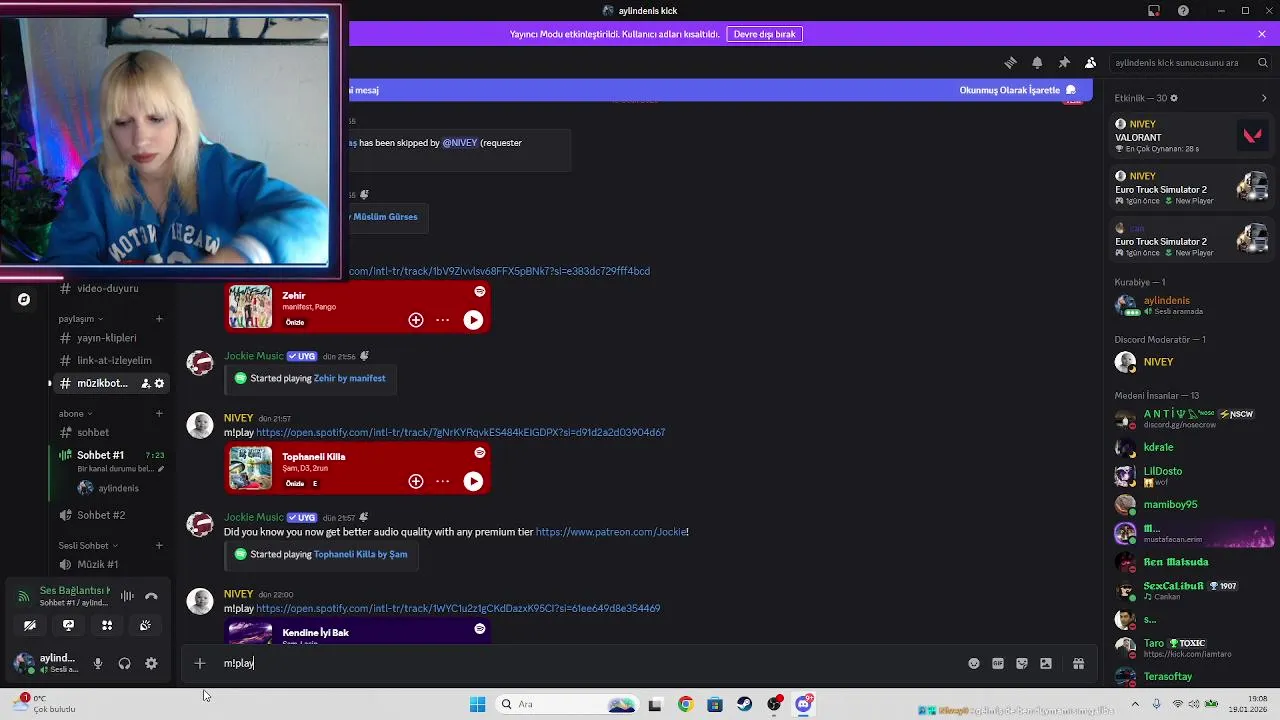This screenshot has width=1280, height=720.
Task: Start an activity icon
Action: coord(107,625)
